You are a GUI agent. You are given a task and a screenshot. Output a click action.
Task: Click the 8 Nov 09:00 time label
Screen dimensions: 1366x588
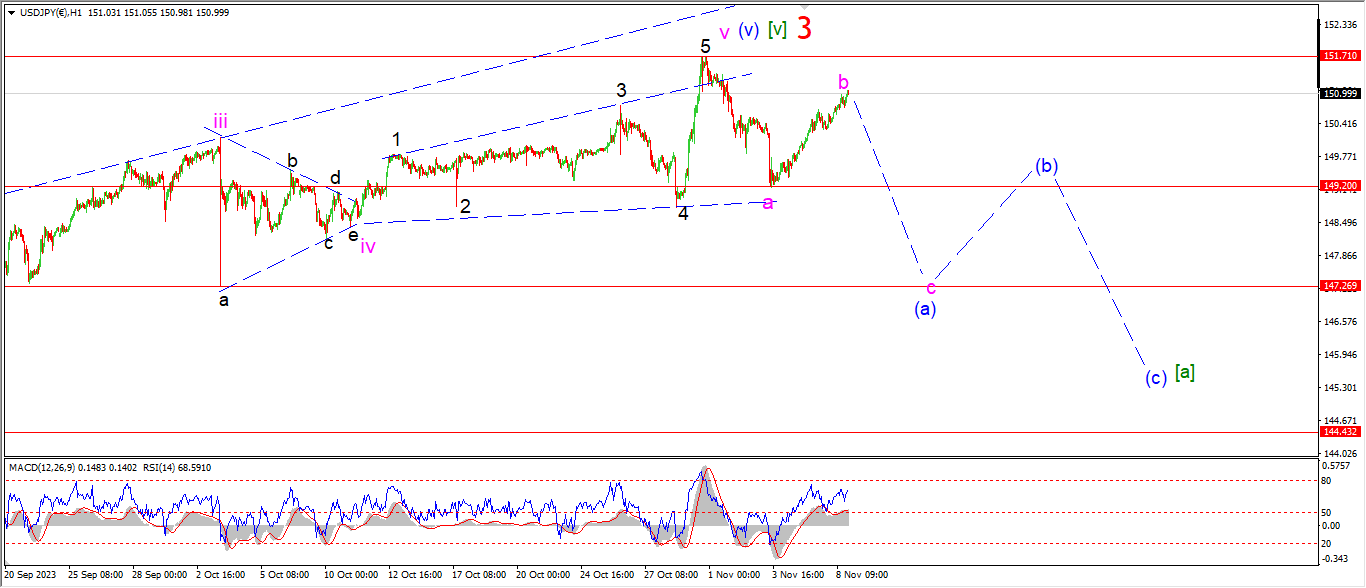pos(862,575)
